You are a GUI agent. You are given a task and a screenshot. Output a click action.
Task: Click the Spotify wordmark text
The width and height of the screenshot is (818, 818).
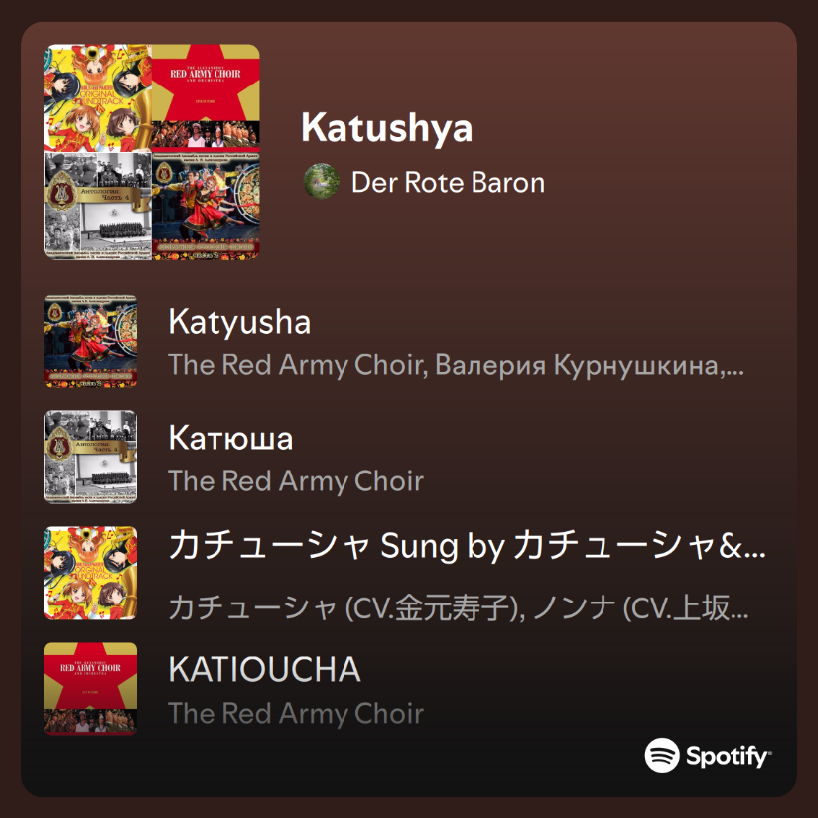tap(728, 756)
